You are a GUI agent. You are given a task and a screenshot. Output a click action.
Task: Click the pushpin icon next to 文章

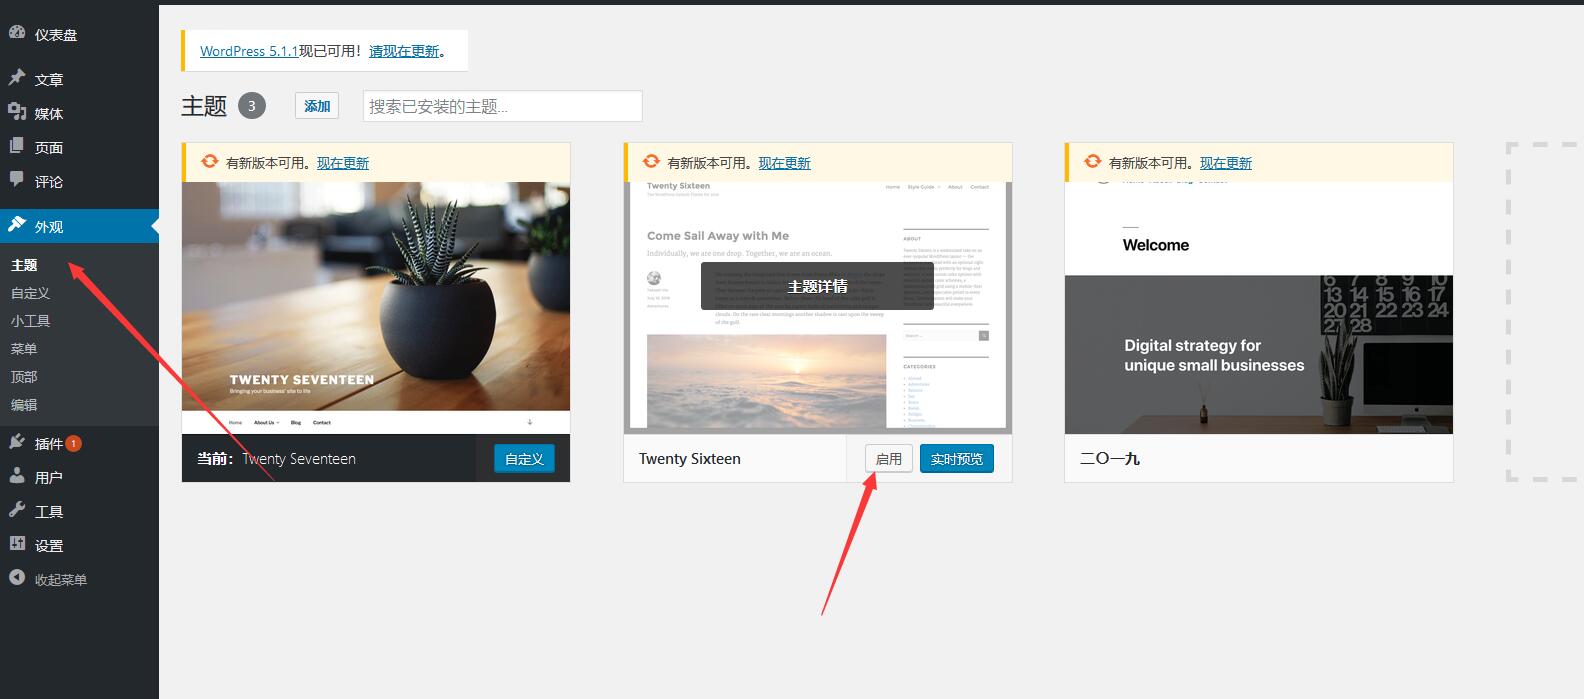coord(17,78)
